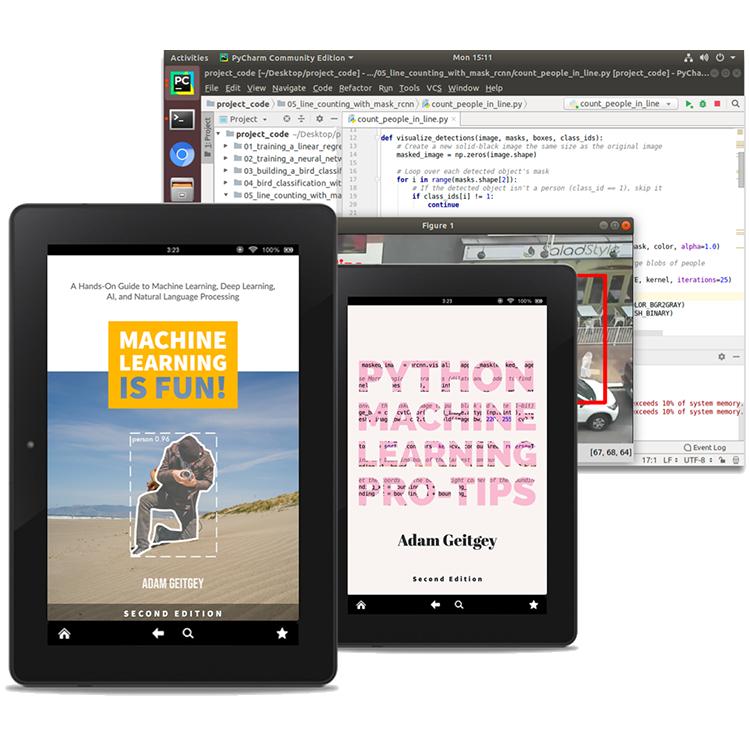Open the Project panel gear settings
This screenshot has width=750, height=750.
[320, 119]
